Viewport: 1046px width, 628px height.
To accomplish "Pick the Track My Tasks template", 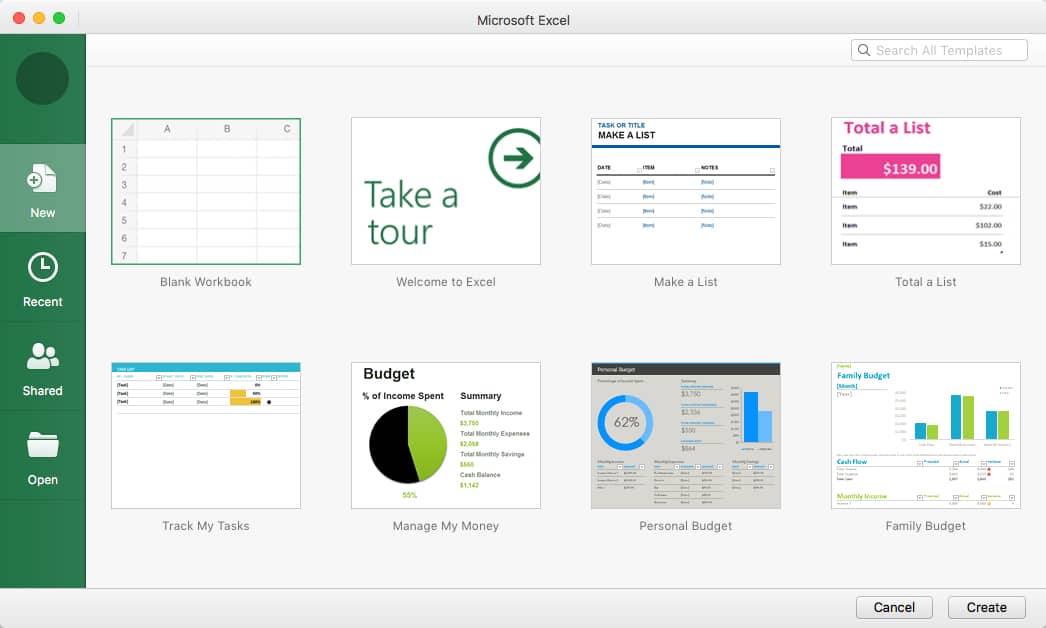I will [206, 435].
